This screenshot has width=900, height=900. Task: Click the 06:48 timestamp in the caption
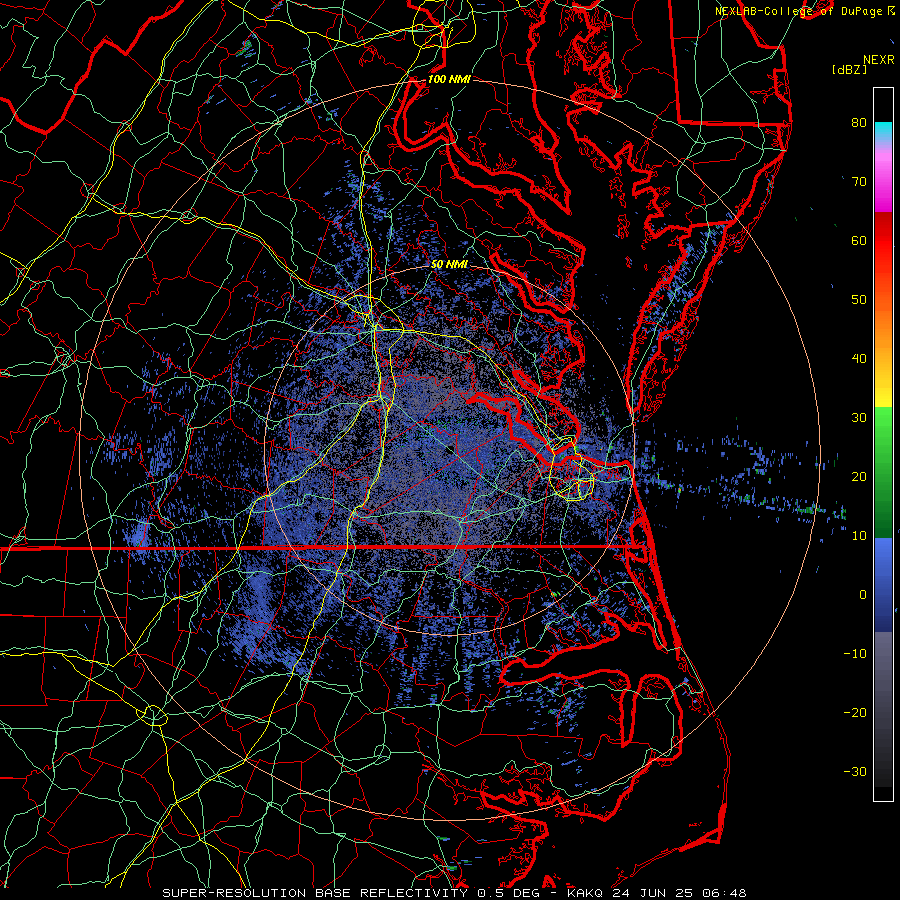(724, 893)
